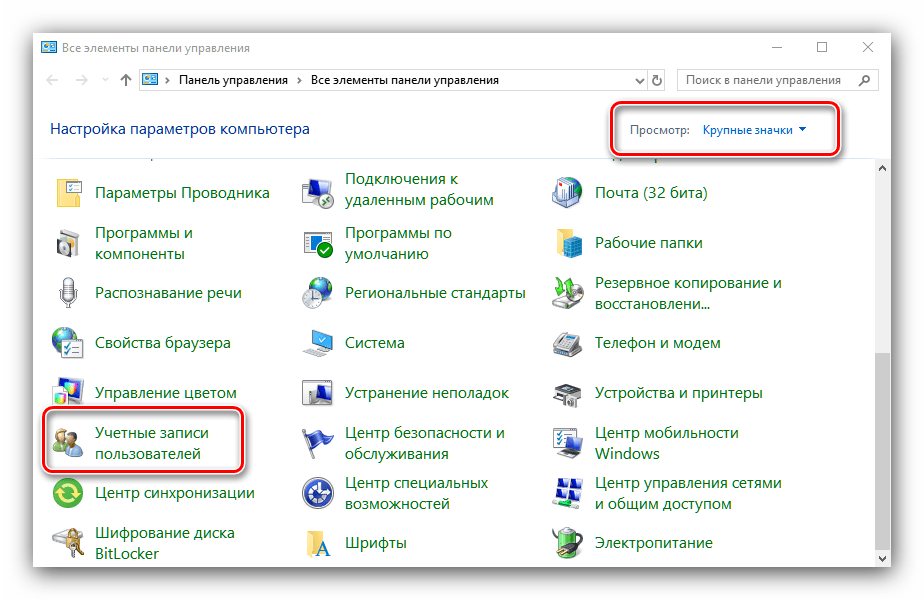Click the refresh button in address bar
The image size is (924, 600).
click(x=657, y=80)
